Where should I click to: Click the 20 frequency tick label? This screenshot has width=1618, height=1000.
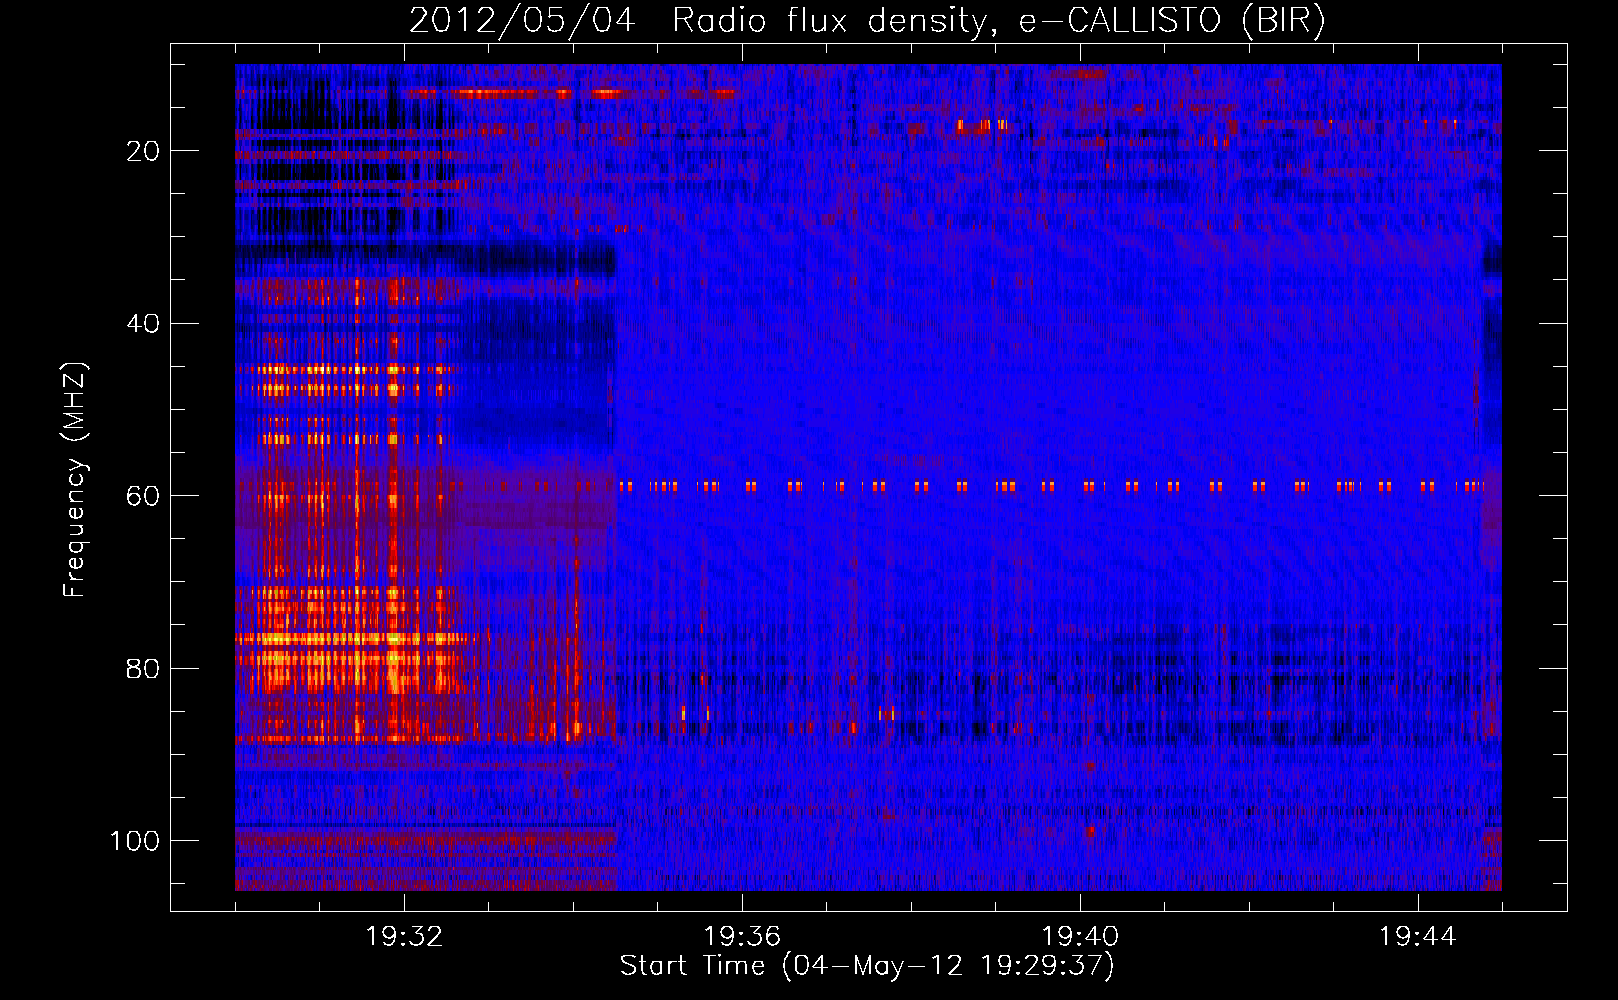click(x=144, y=151)
